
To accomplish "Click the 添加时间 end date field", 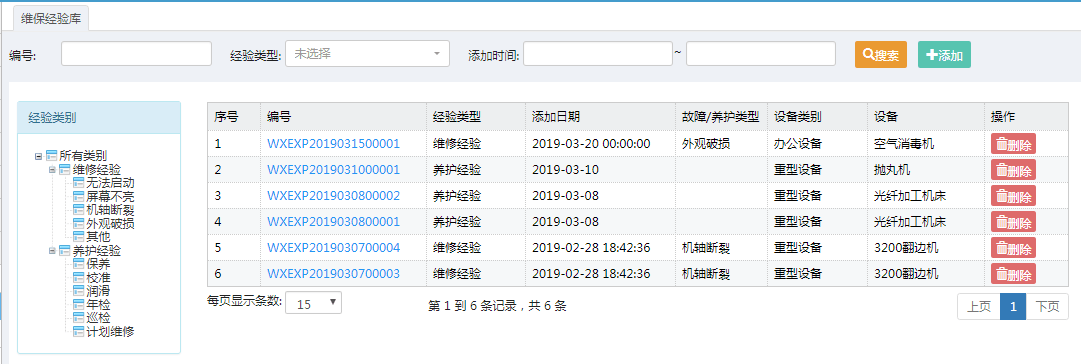I will click(760, 54).
